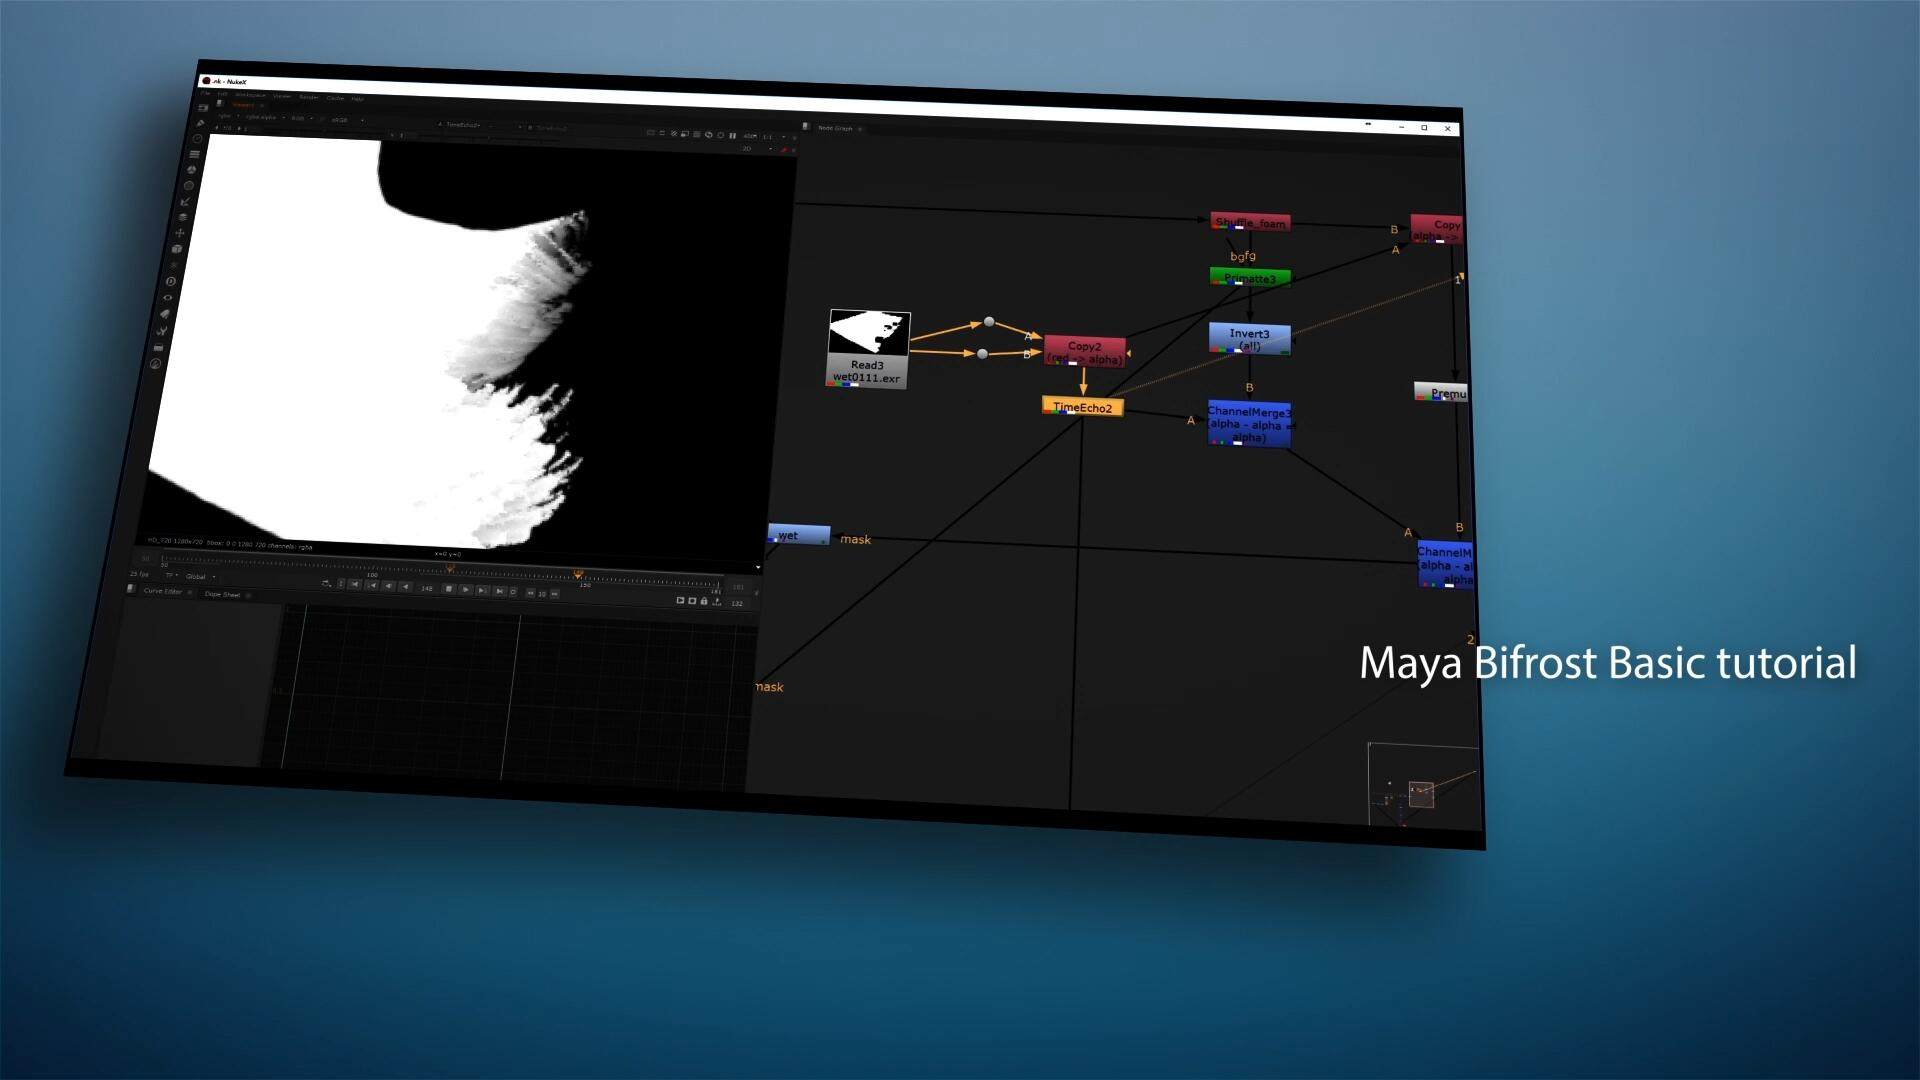Expand the sRGB viewer process dropdown
Image resolution: width=1920 pixels, height=1080 pixels.
pyautogui.click(x=342, y=120)
